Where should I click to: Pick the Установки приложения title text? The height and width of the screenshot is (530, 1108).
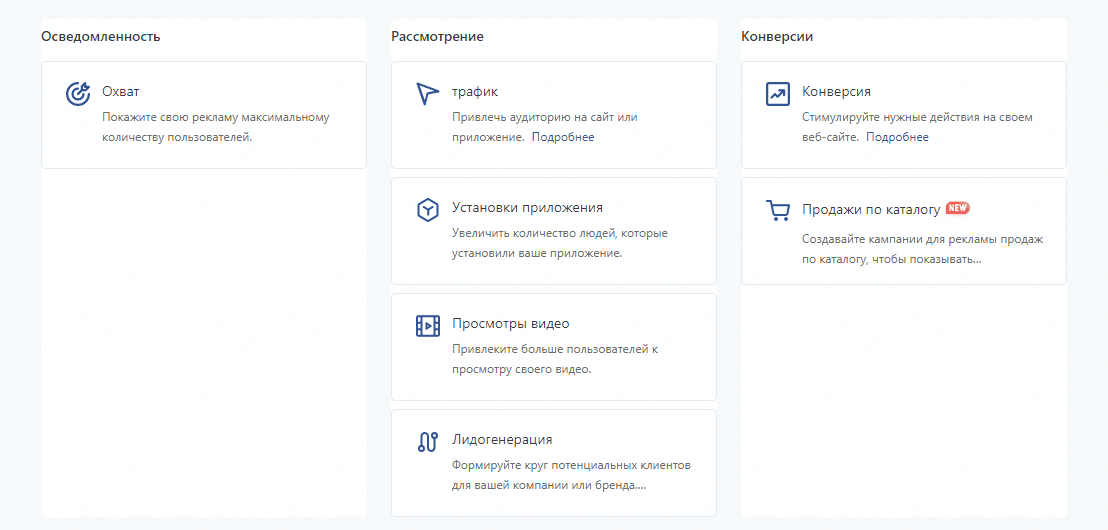(x=527, y=208)
